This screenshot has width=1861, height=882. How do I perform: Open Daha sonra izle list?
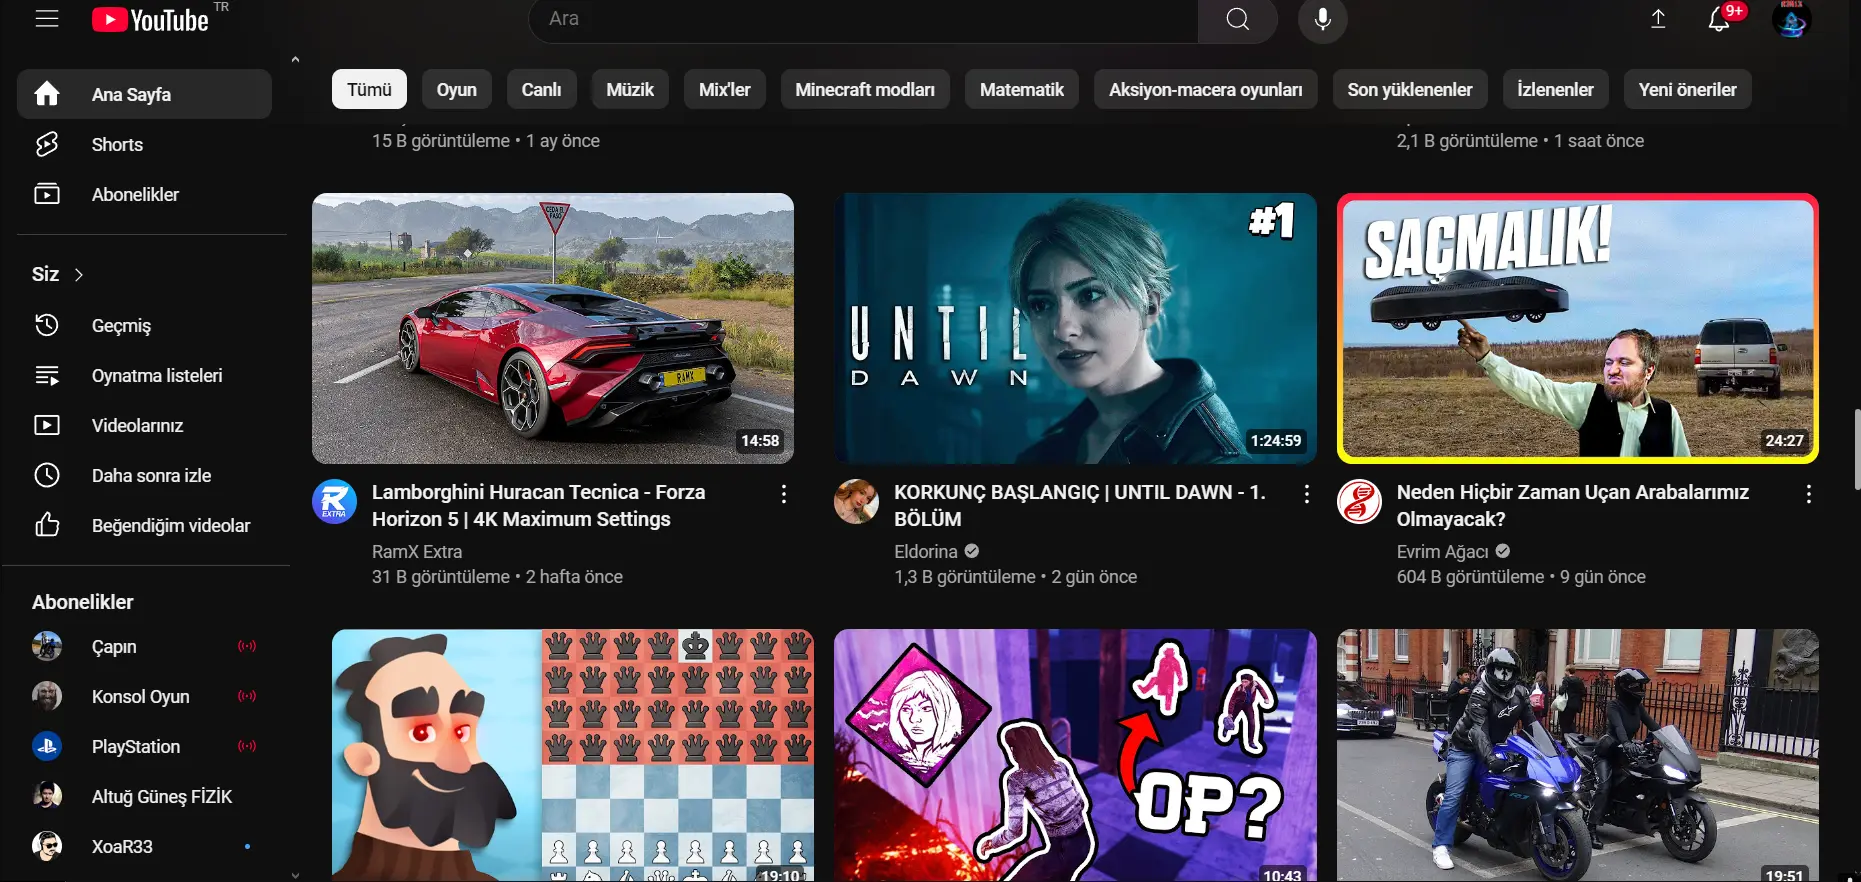click(x=144, y=475)
